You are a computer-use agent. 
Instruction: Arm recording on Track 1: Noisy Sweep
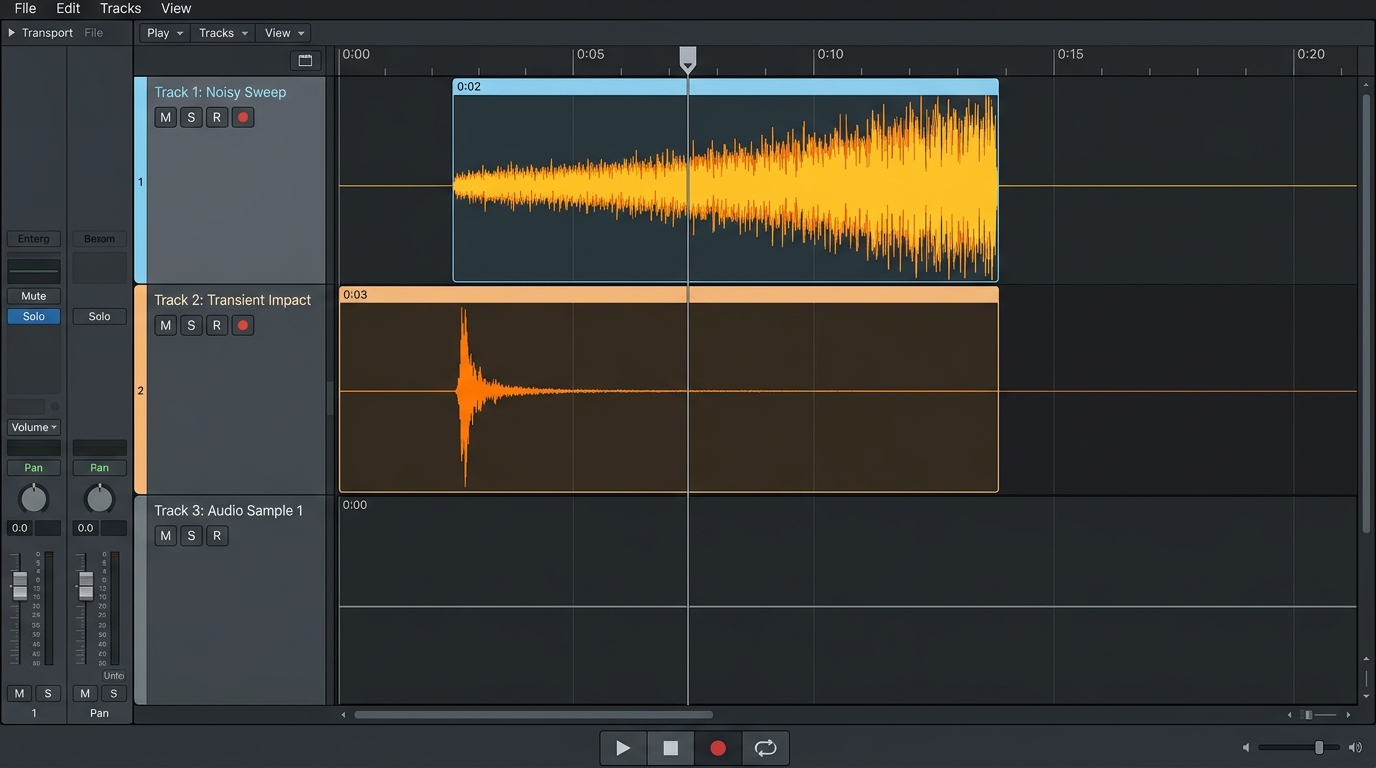coord(243,117)
